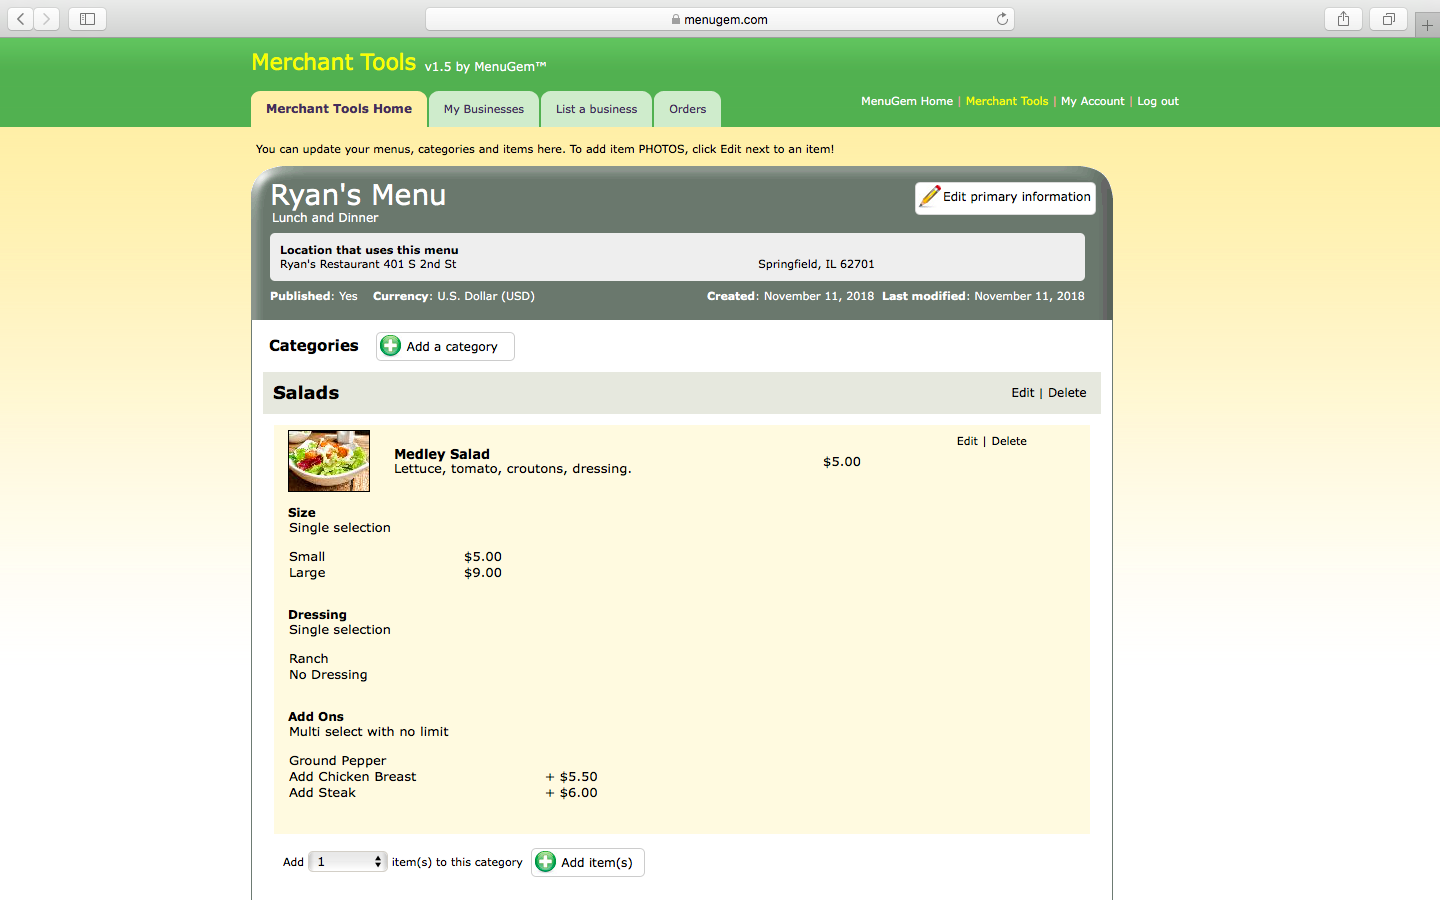Open the My Account link
This screenshot has width=1440, height=900.
tap(1093, 101)
